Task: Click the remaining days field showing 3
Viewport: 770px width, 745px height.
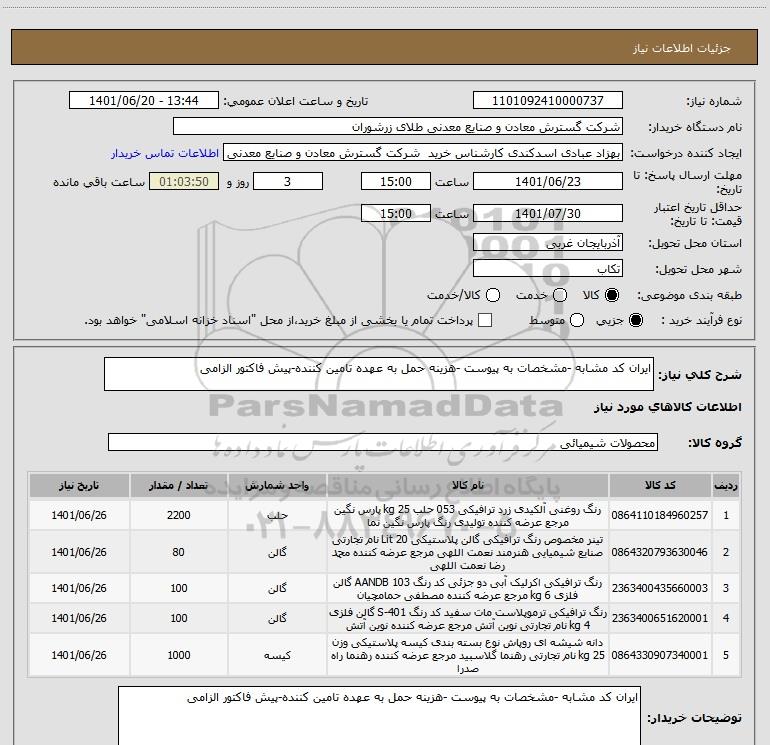Action: click(288, 181)
